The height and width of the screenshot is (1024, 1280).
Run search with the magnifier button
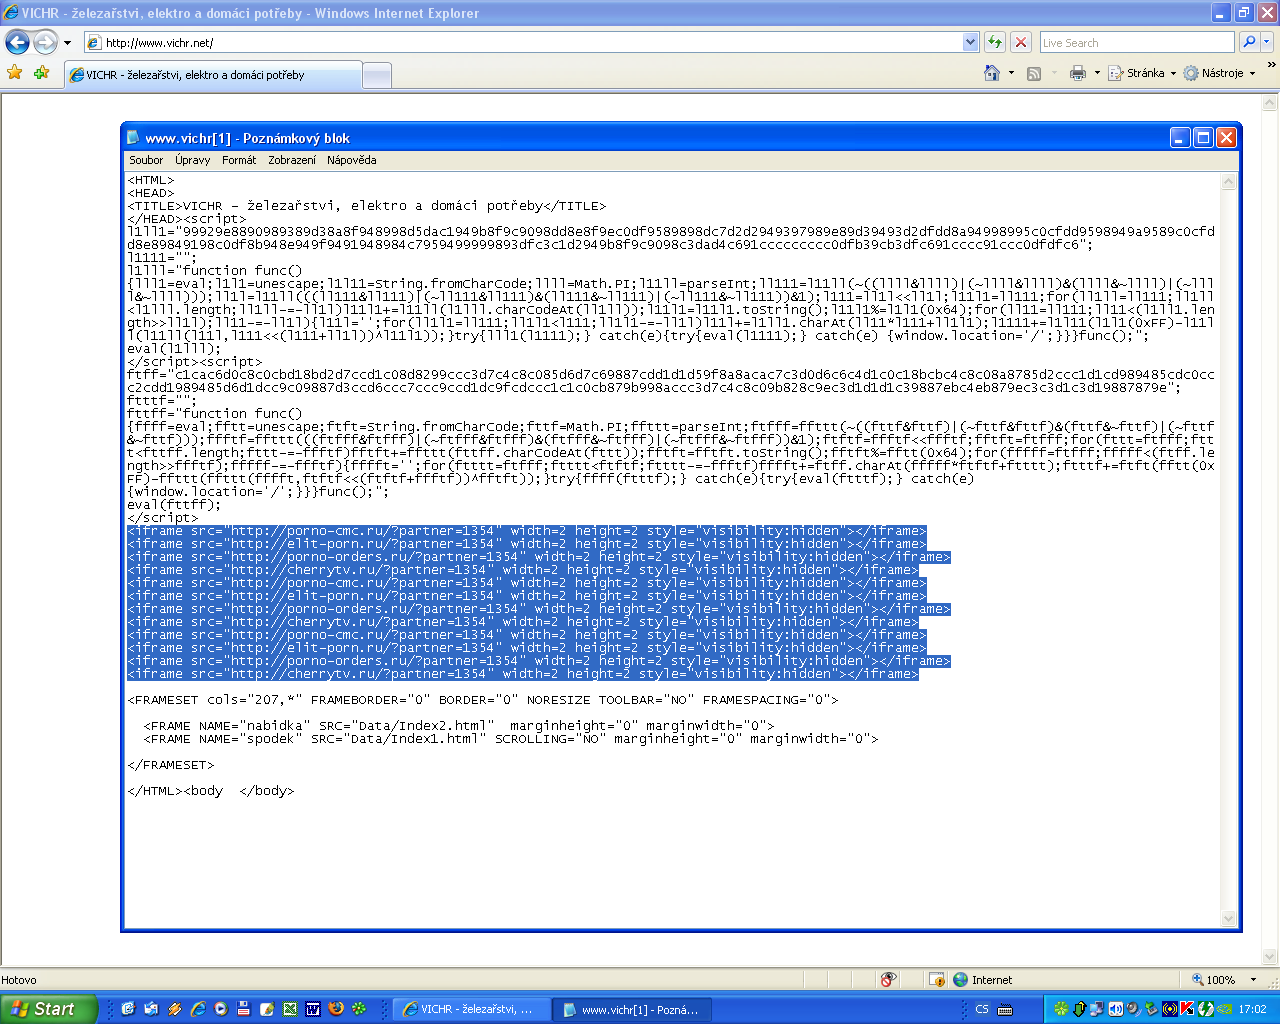[x=1248, y=42]
